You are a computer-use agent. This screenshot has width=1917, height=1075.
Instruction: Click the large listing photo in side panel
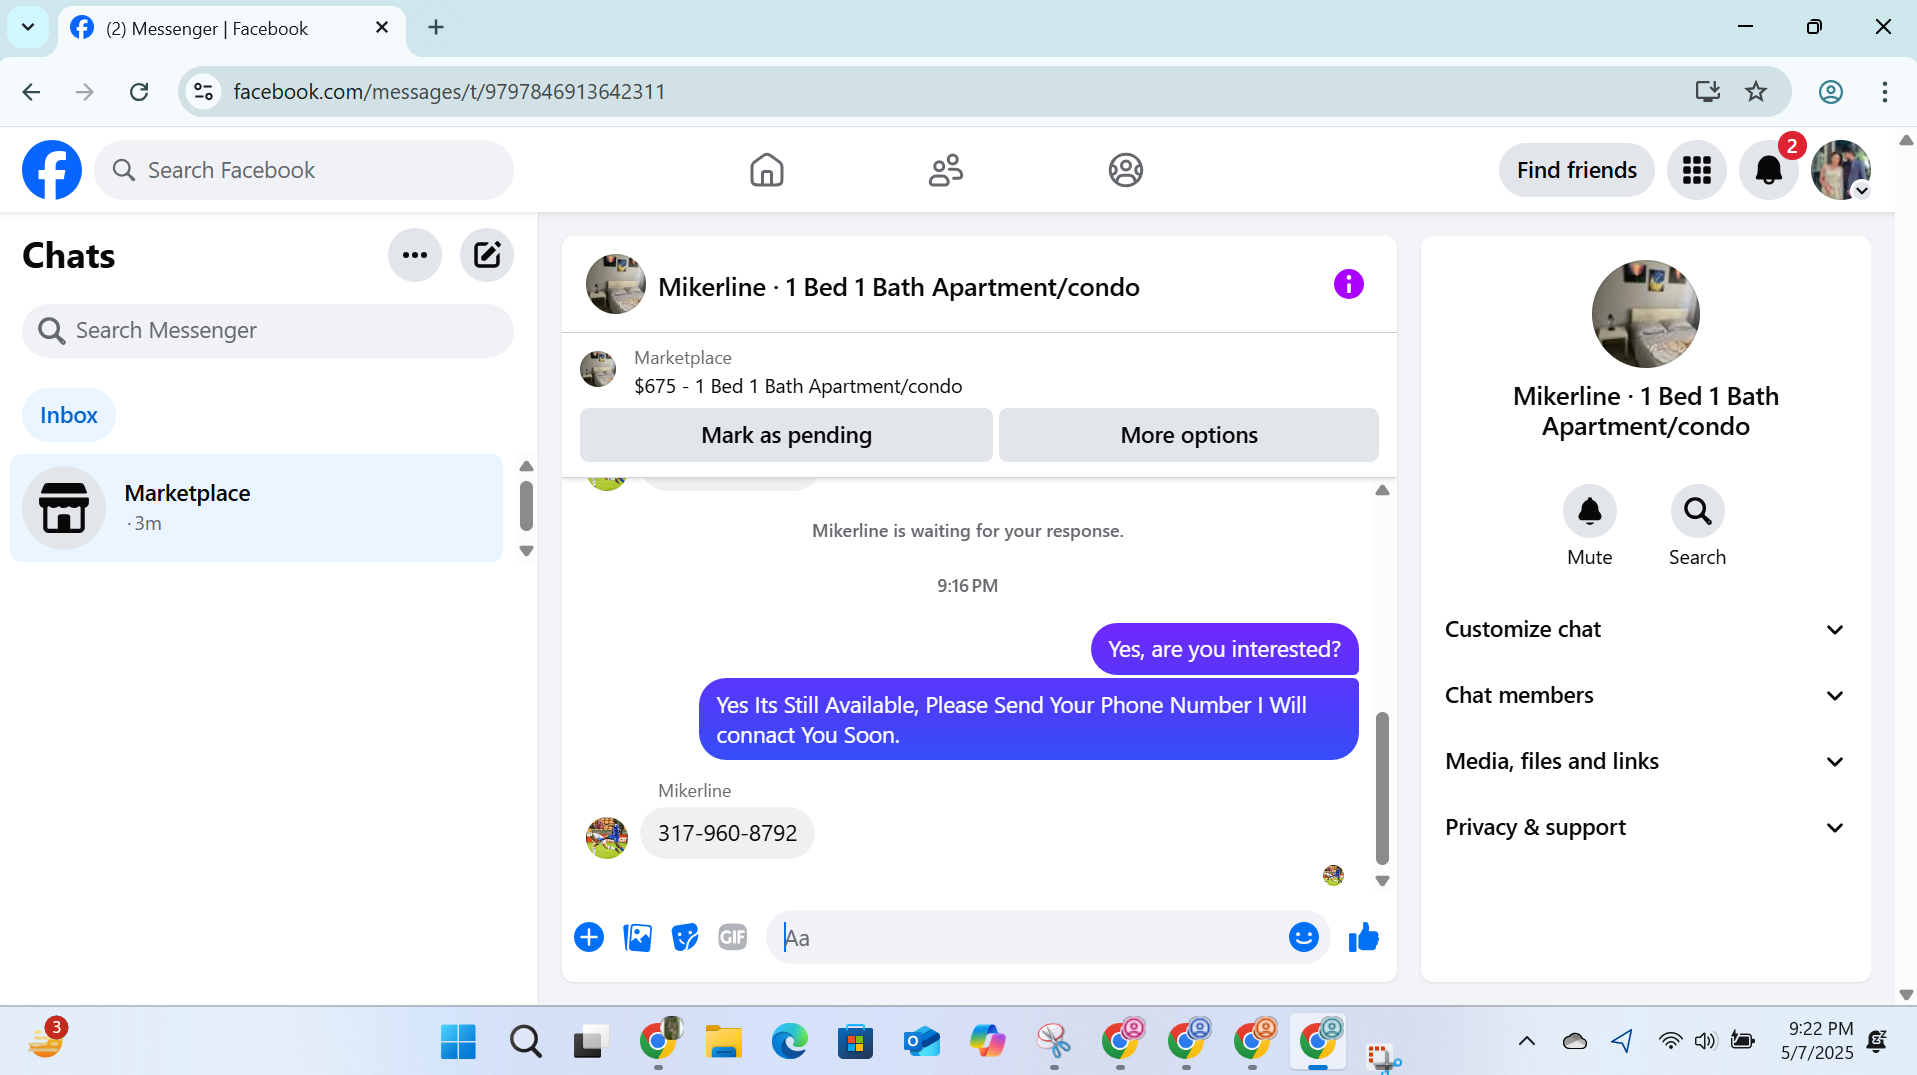click(x=1645, y=314)
